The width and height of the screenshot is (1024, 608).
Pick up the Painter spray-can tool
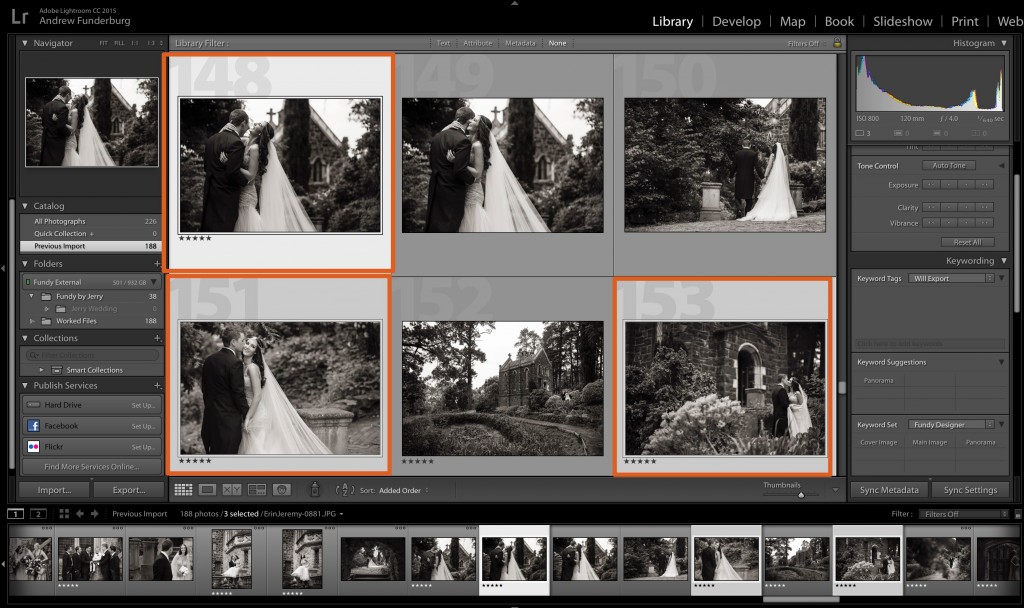click(314, 490)
